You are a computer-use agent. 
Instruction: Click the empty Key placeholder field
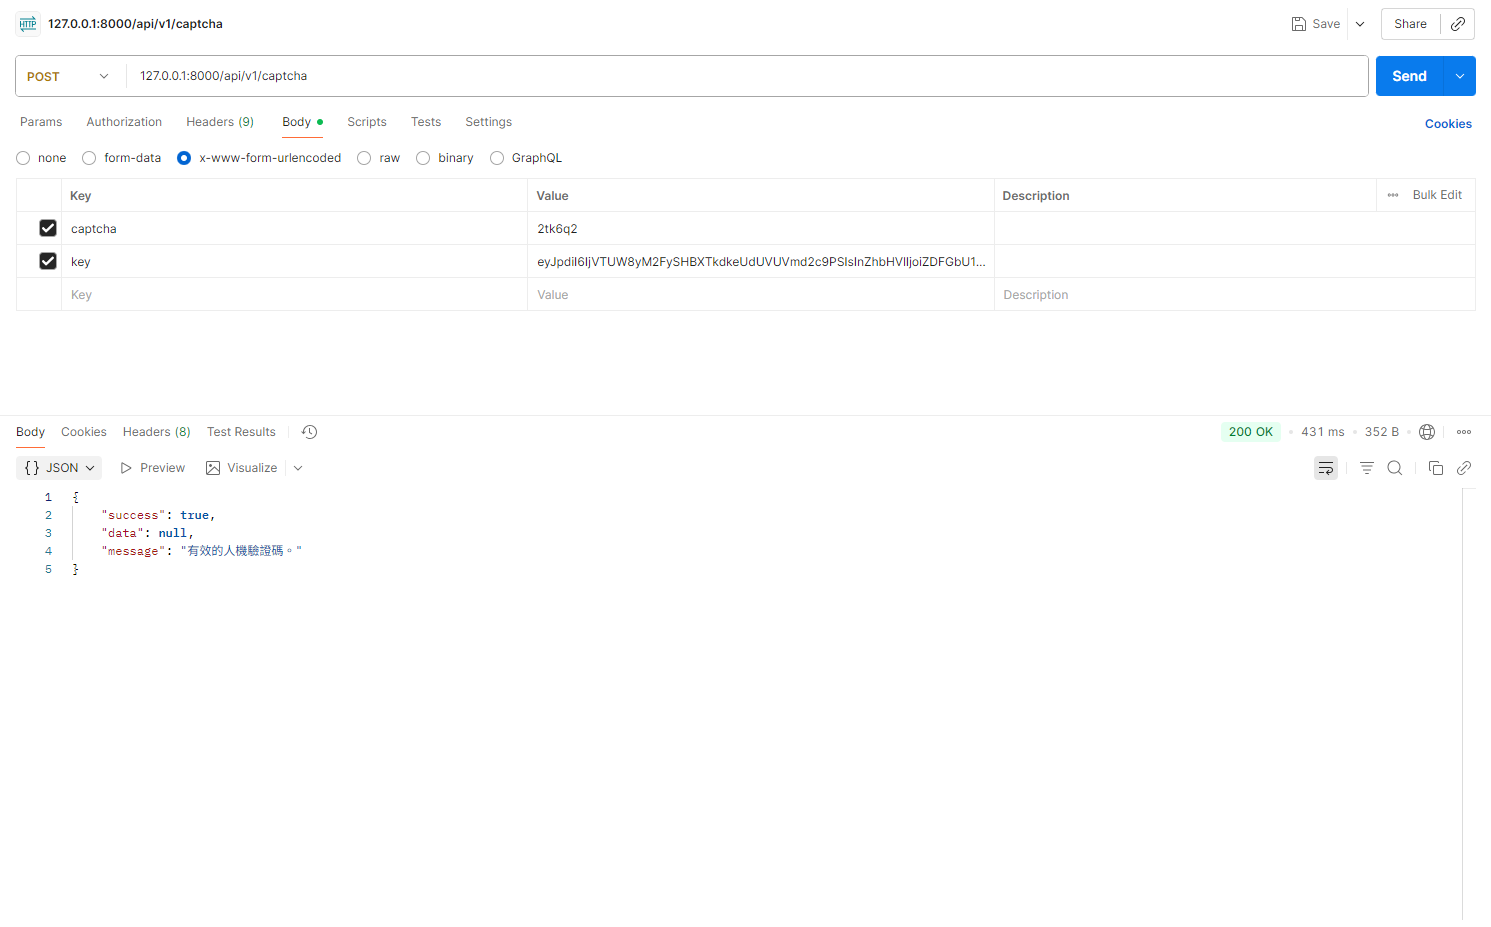point(294,294)
